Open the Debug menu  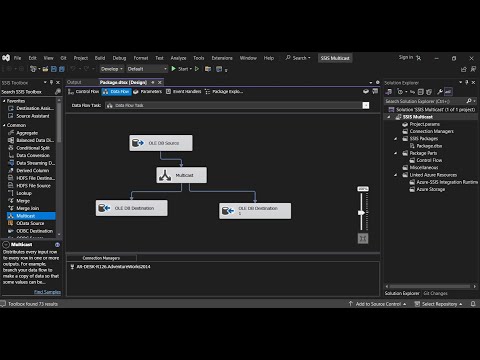click(119, 58)
